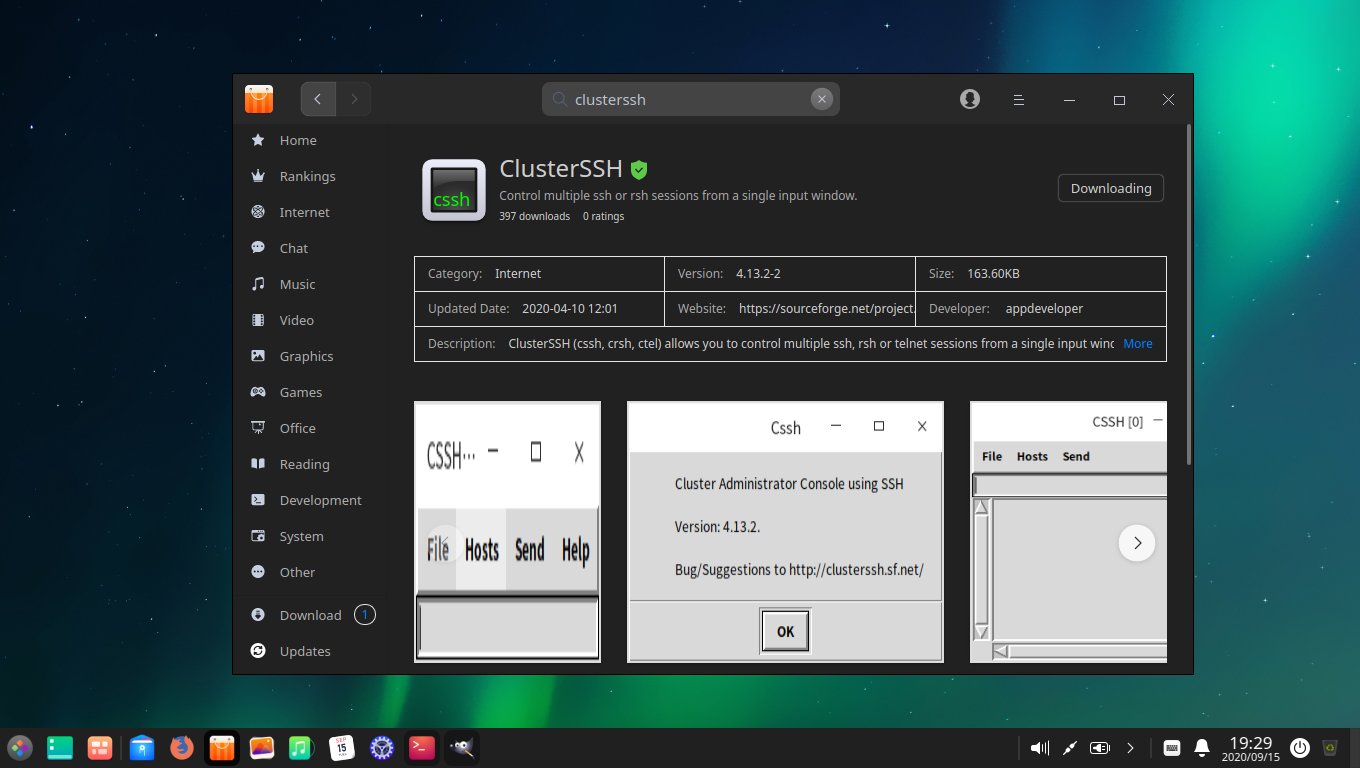1360x768 pixels.
Task: Clear the clusterssh search text
Action: click(821, 99)
